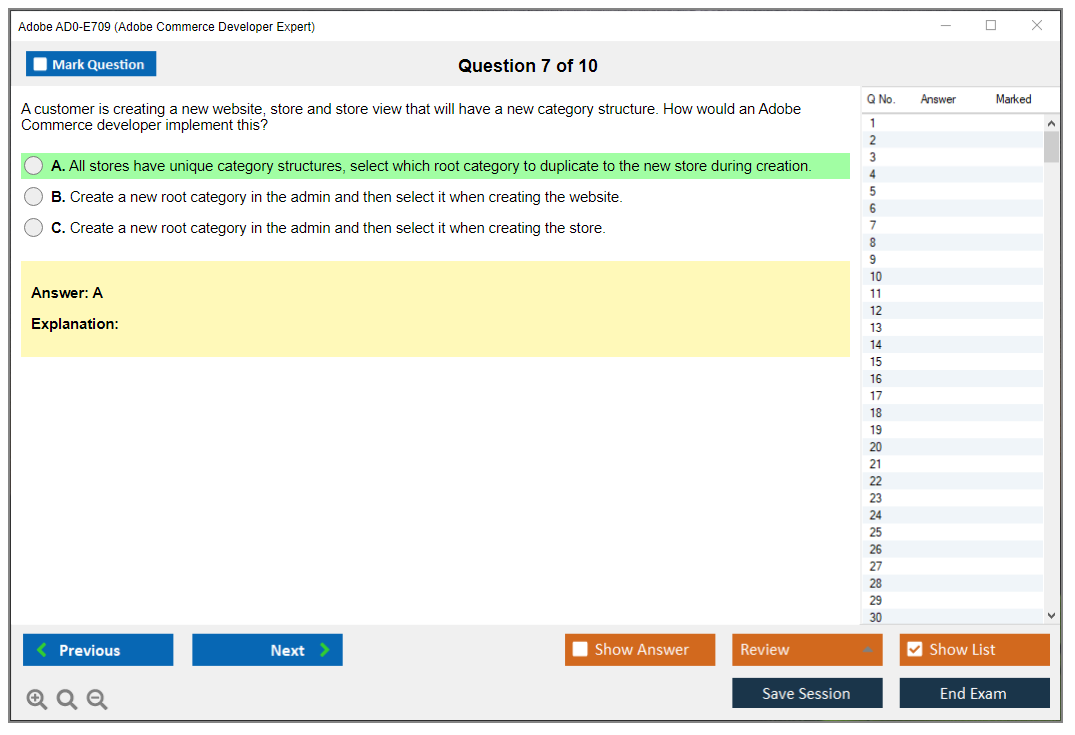
Task: Enable the Show Answer checkbox
Action: click(x=581, y=650)
